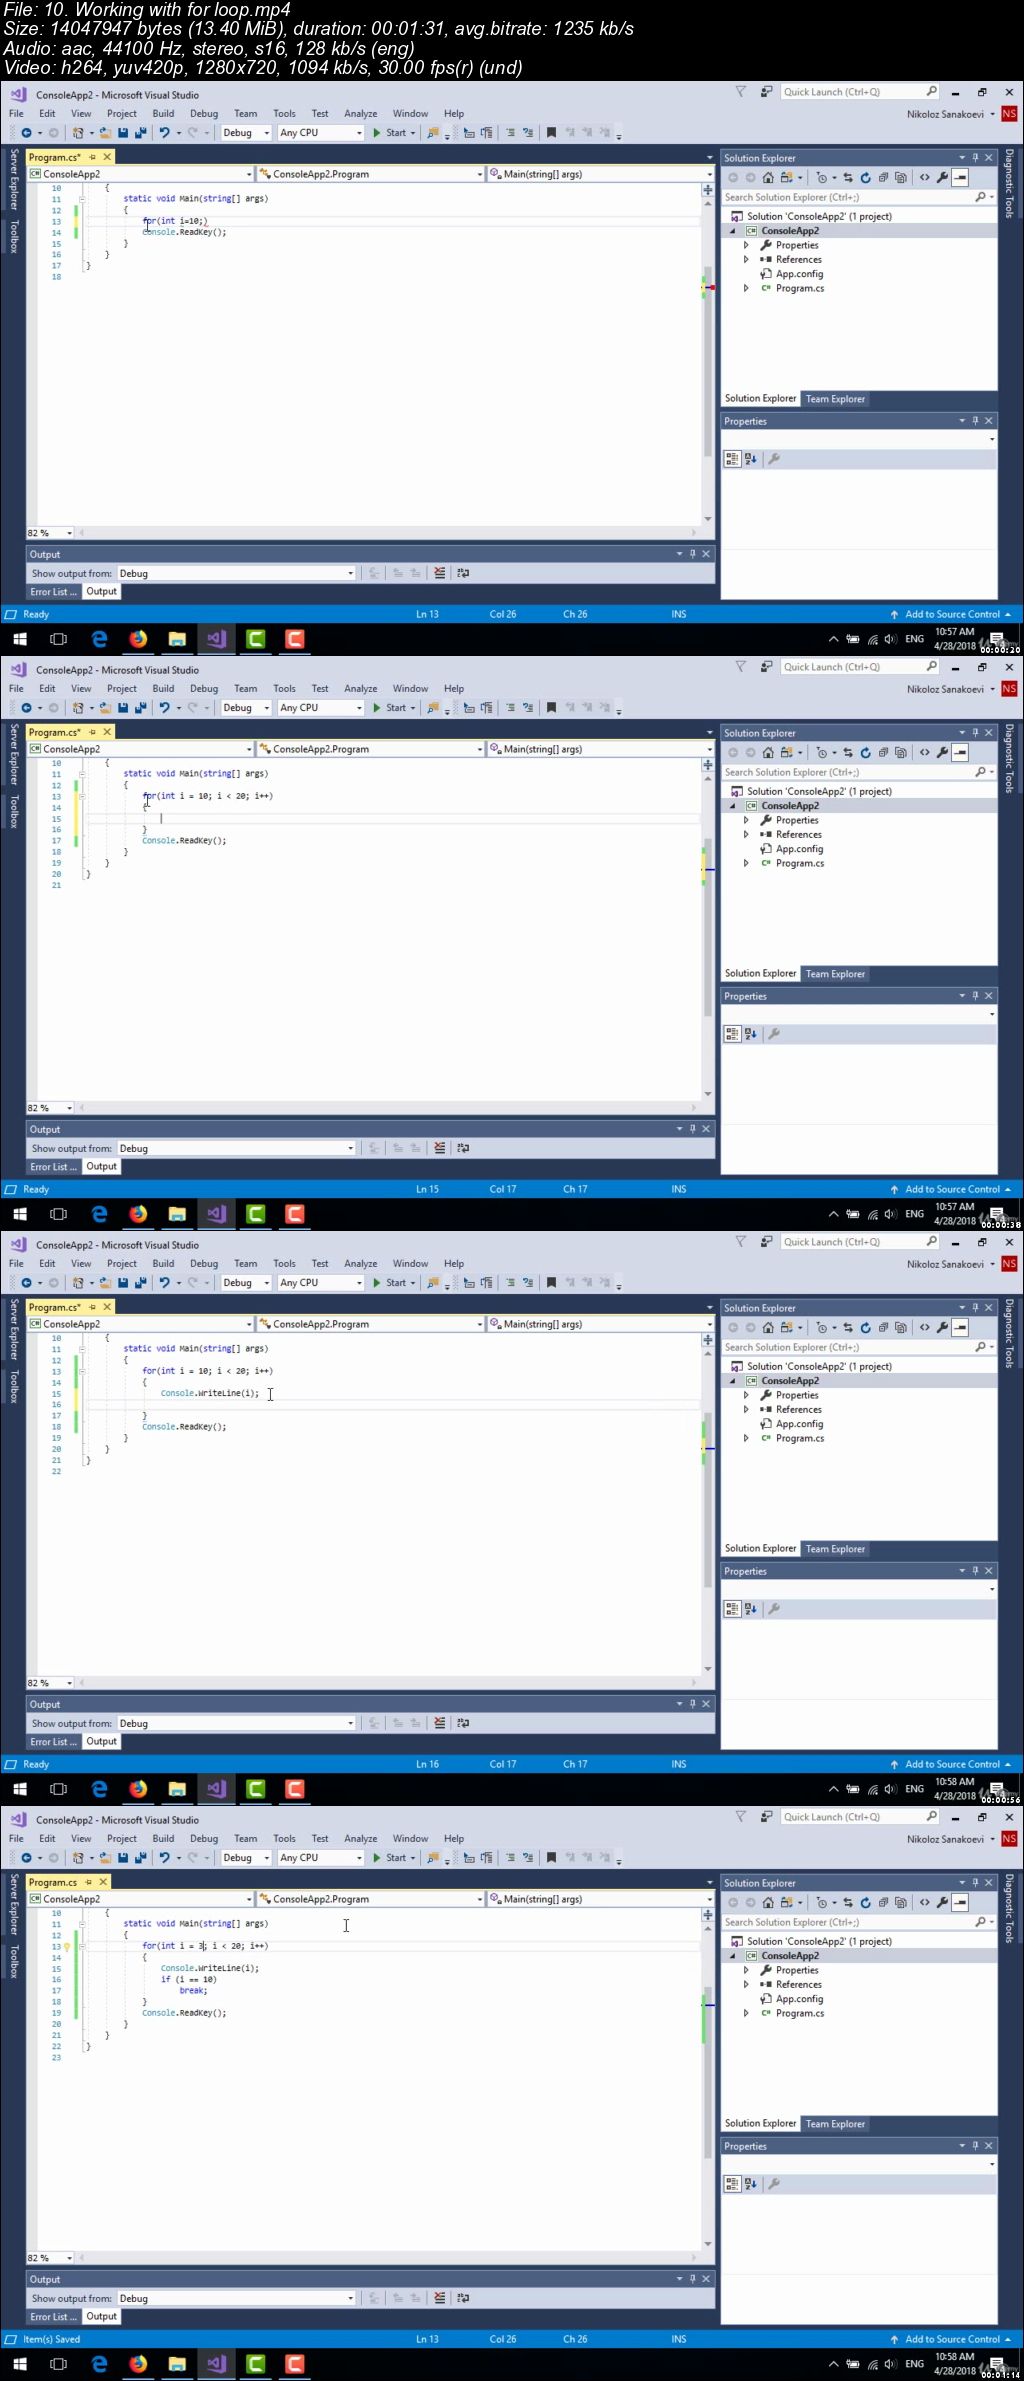Open ConsoleApp2.Program class dropdown in third frame
Image resolution: width=1024 pixels, height=2381 pixels.
pos(370,1324)
